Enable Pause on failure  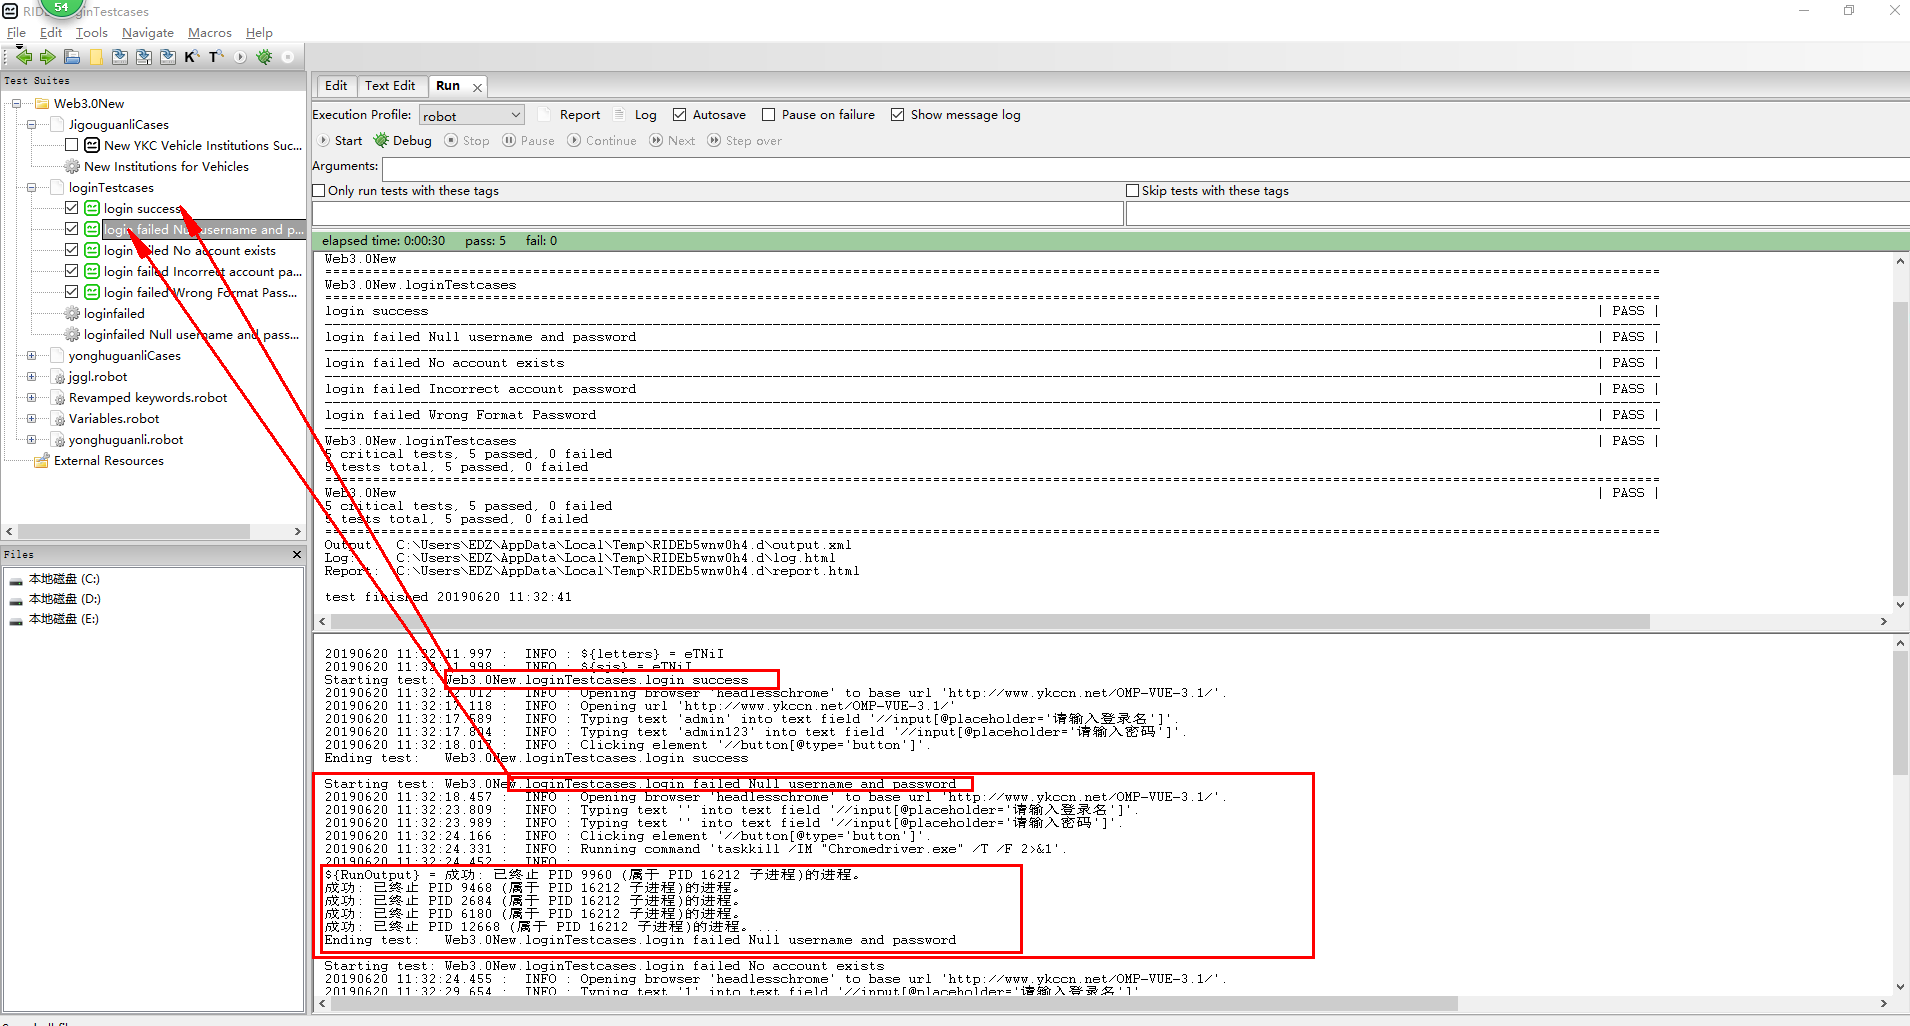pos(770,114)
